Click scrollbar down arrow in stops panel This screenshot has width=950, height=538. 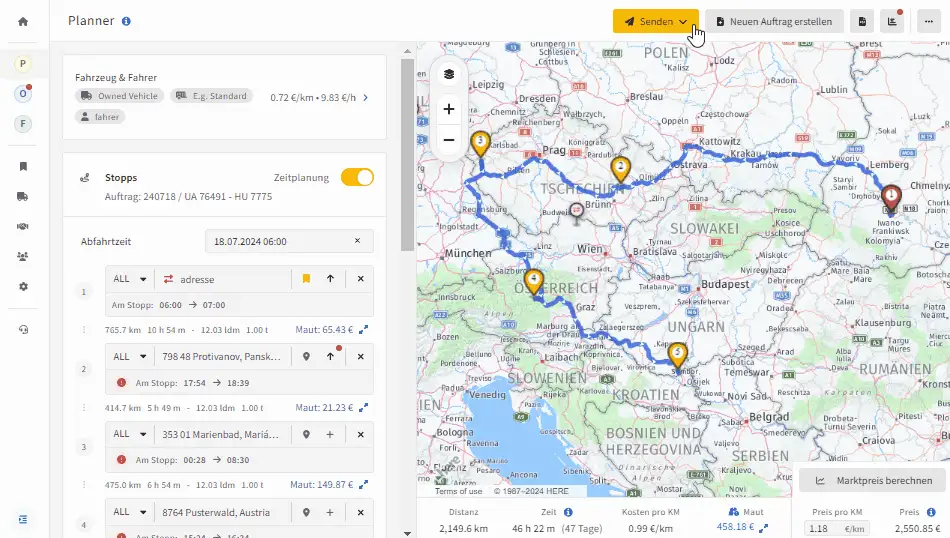(x=407, y=533)
